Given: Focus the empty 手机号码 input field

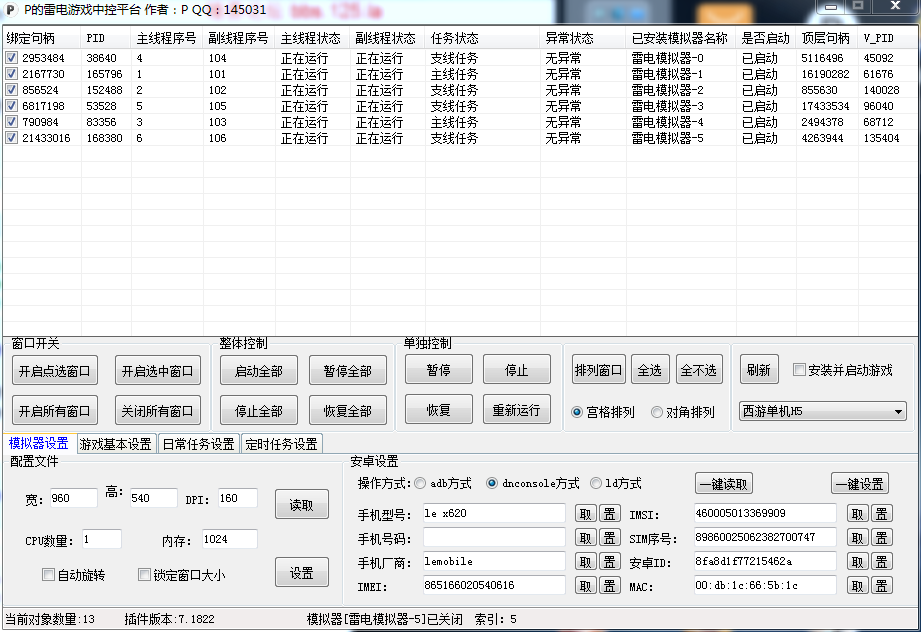Looking at the screenshot, I should pos(494,537).
